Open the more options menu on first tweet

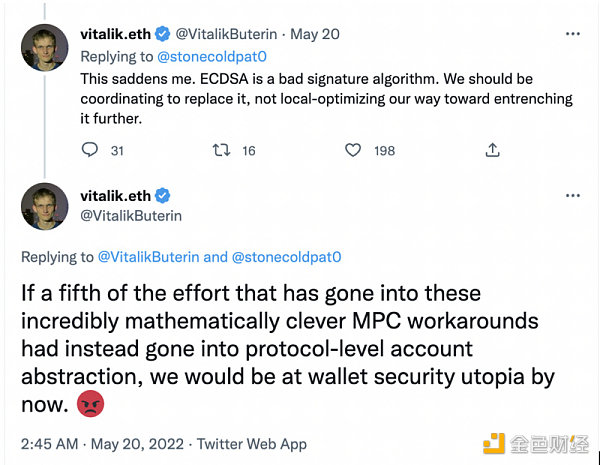tap(572, 34)
